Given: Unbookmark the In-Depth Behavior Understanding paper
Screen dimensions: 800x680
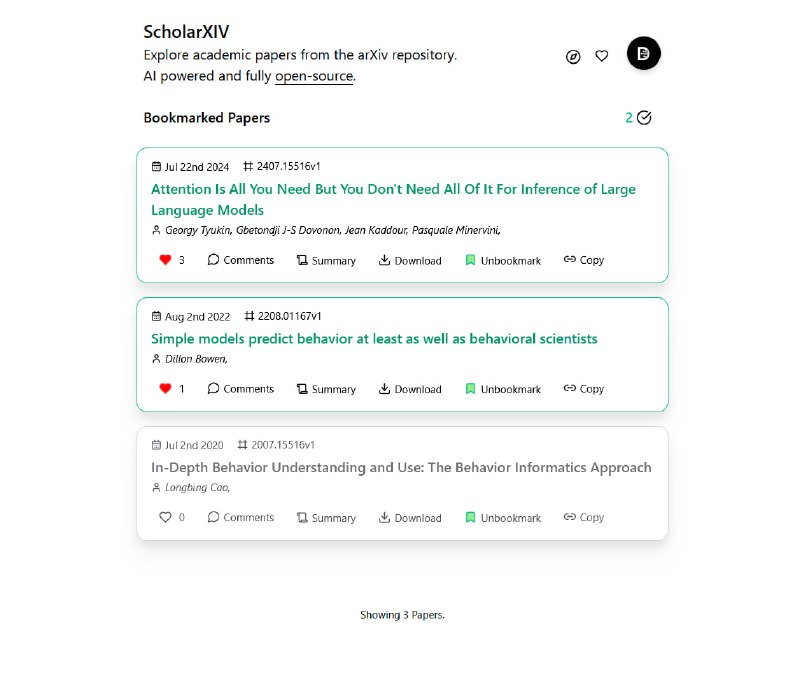Looking at the screenshot, I should click(x=503, y=518).
